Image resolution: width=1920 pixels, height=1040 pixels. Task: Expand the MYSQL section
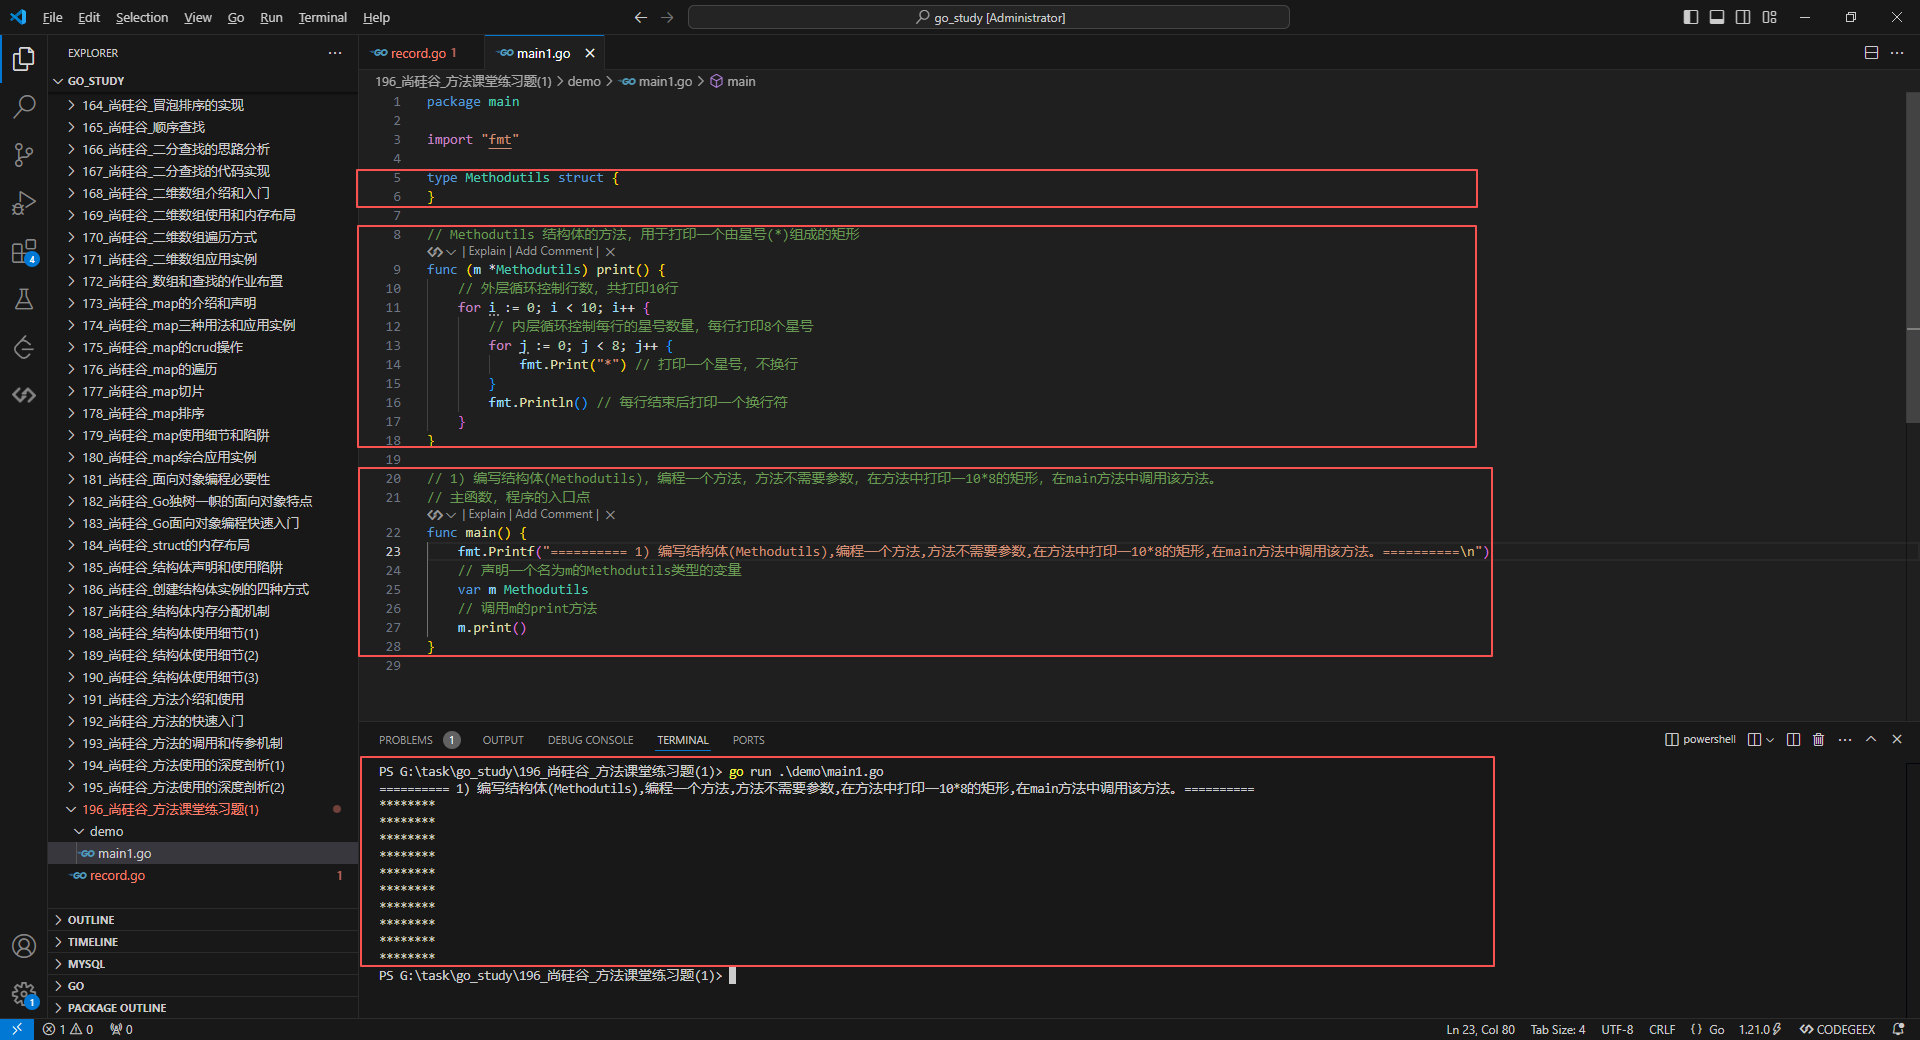203,964
